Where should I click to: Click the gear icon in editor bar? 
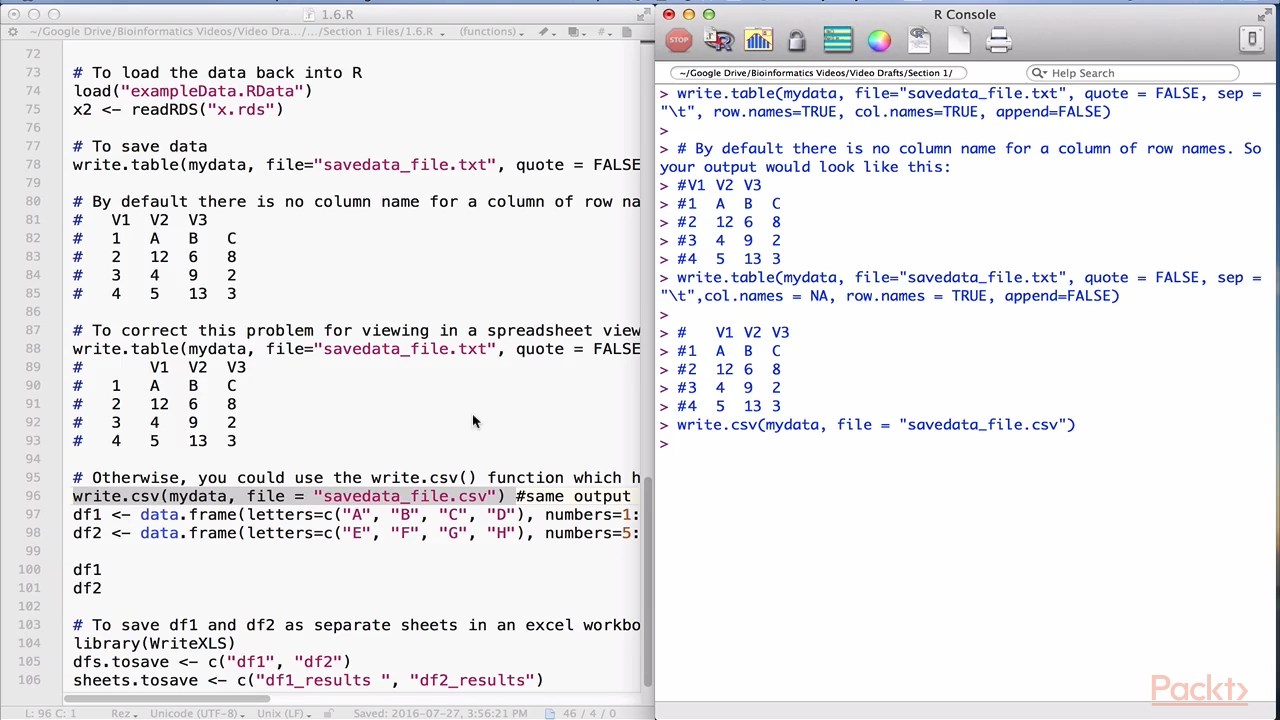click(13, 32)
